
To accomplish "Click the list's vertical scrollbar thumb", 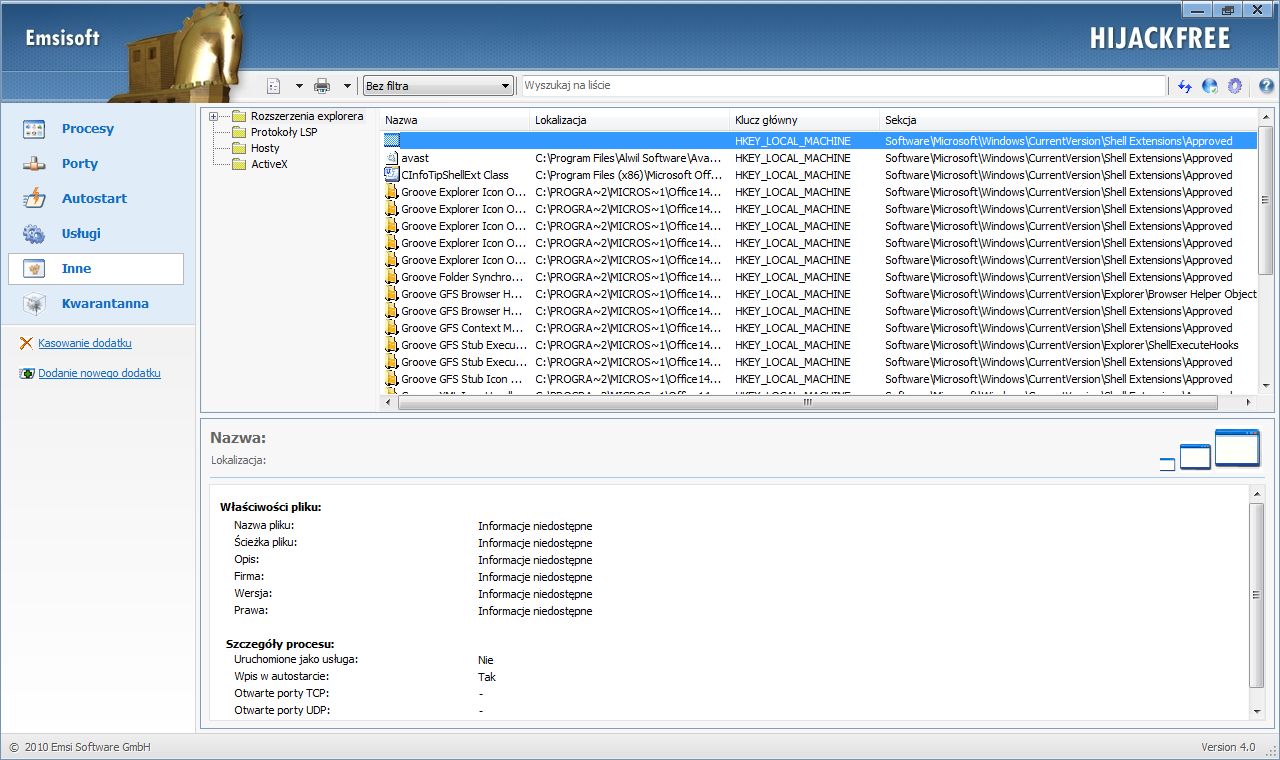I will (x=1266, y=200).
